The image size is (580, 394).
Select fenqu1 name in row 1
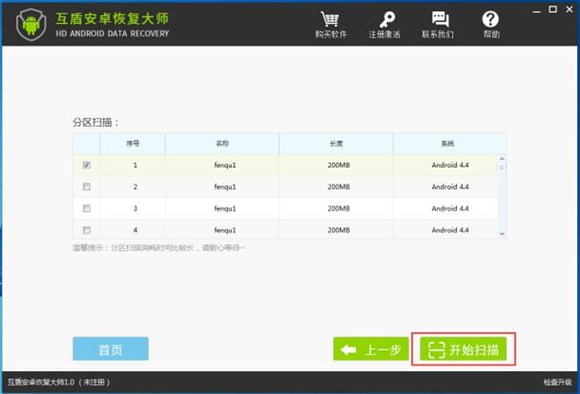(225, 165)
